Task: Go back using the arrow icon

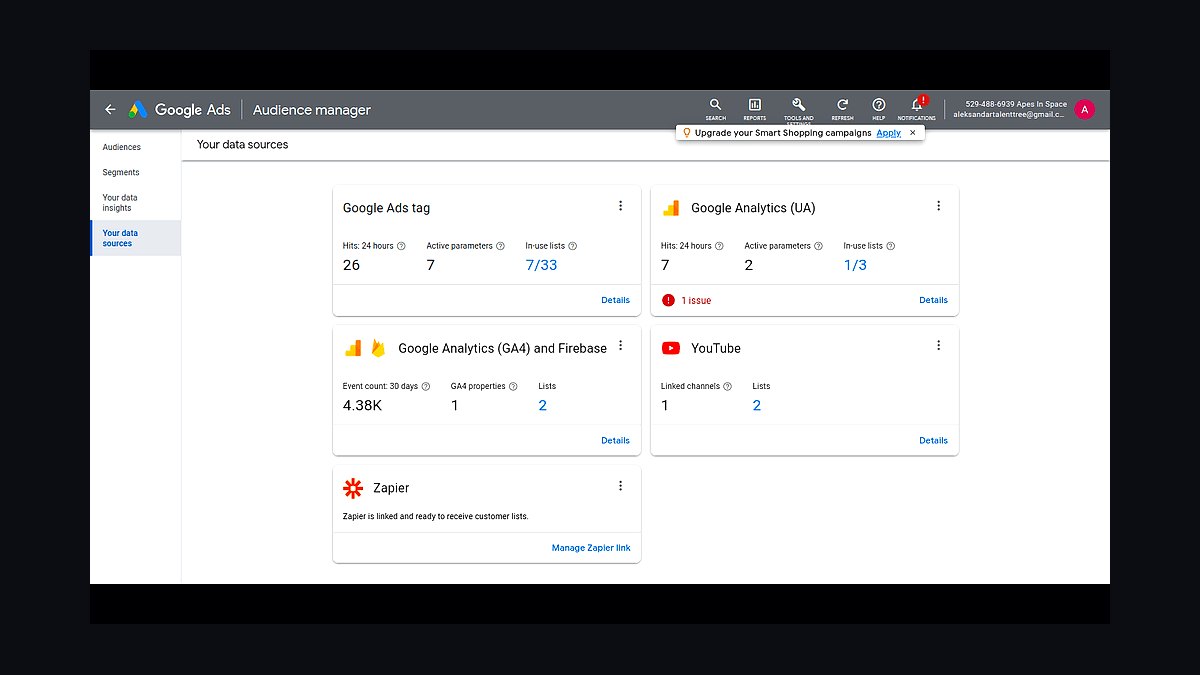Action: coord(110,110)
